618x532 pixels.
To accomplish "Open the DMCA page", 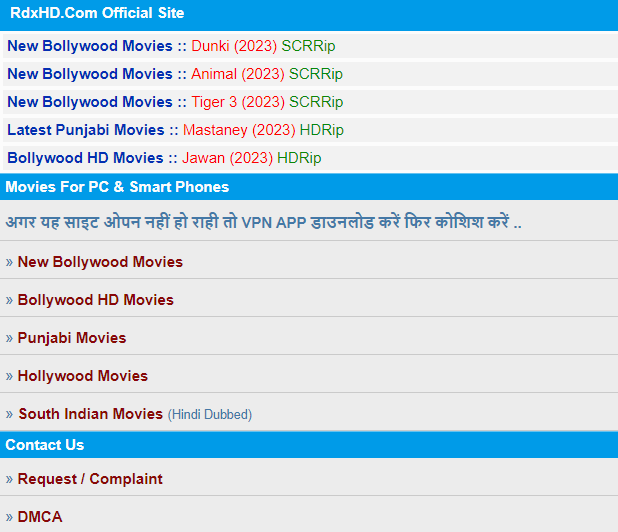I will 40,517.
